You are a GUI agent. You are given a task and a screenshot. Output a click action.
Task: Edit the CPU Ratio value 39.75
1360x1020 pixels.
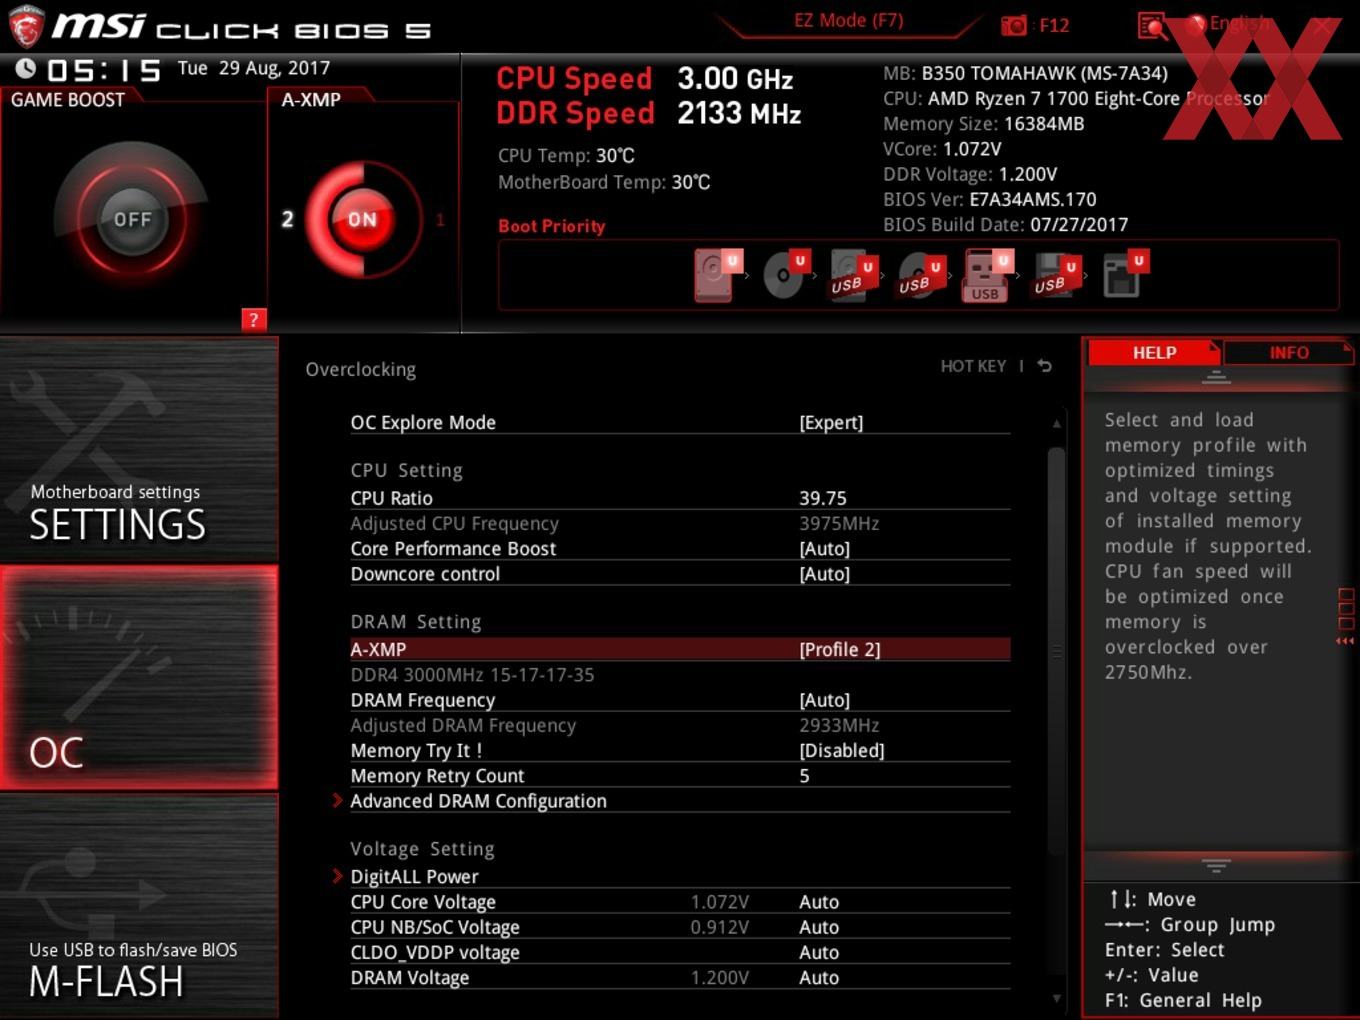click(x=823, y=498)
